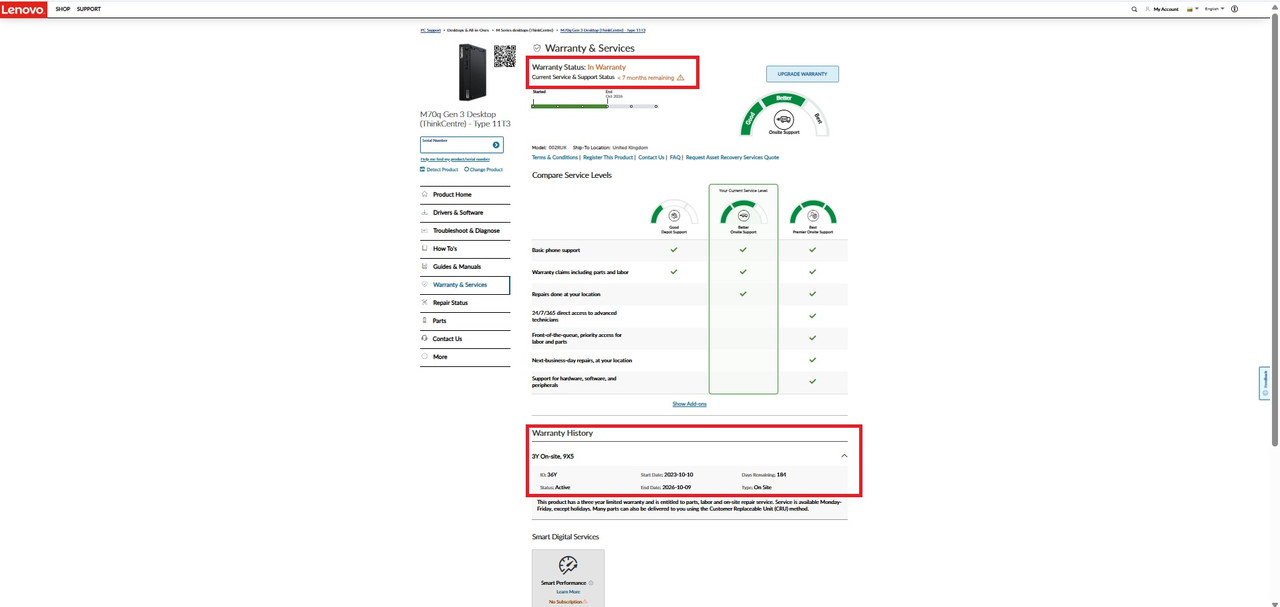Submit serial number with arrow button
1280x607 pixels.
pyautogui.click(x=496, y=145)
